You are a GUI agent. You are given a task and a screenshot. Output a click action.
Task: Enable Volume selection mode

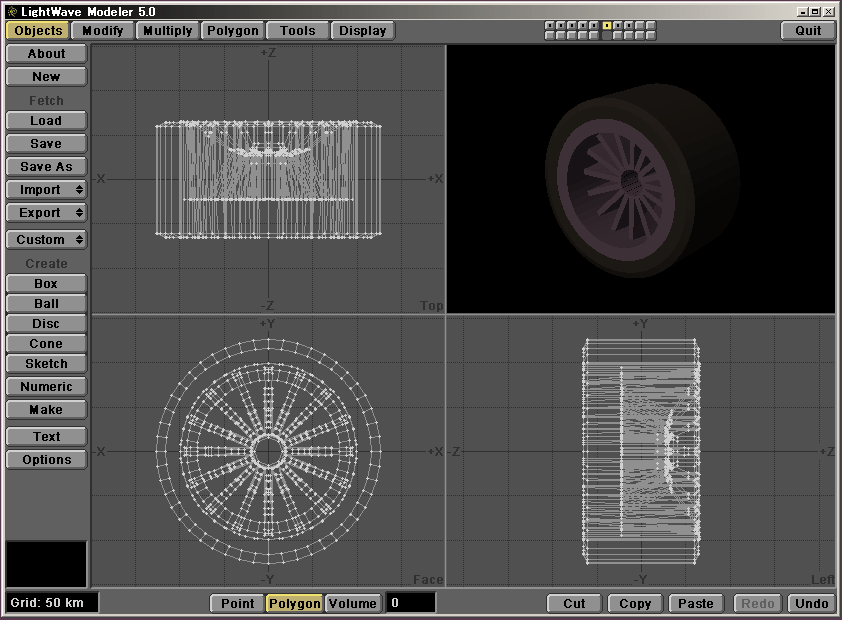coord(352,603)
